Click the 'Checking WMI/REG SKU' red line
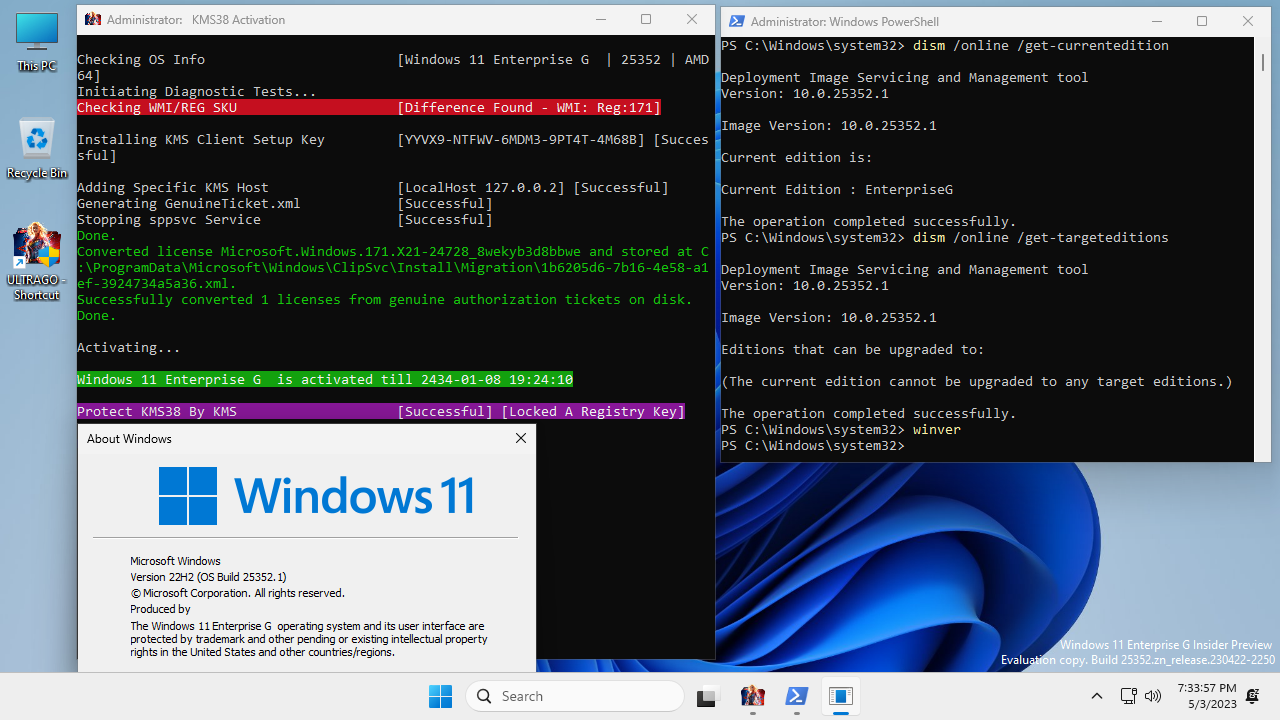Screen dimensions: 1280x720 tap(369, 107)
